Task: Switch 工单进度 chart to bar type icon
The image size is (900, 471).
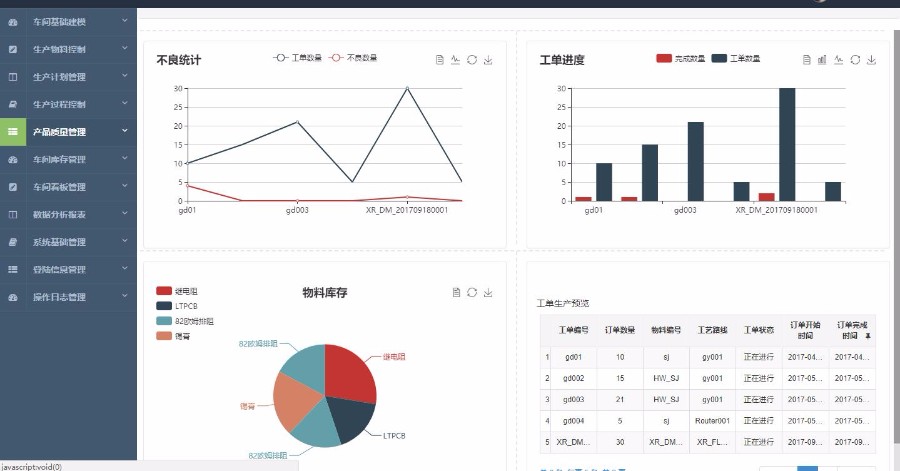Action: (x=822, y=60)
